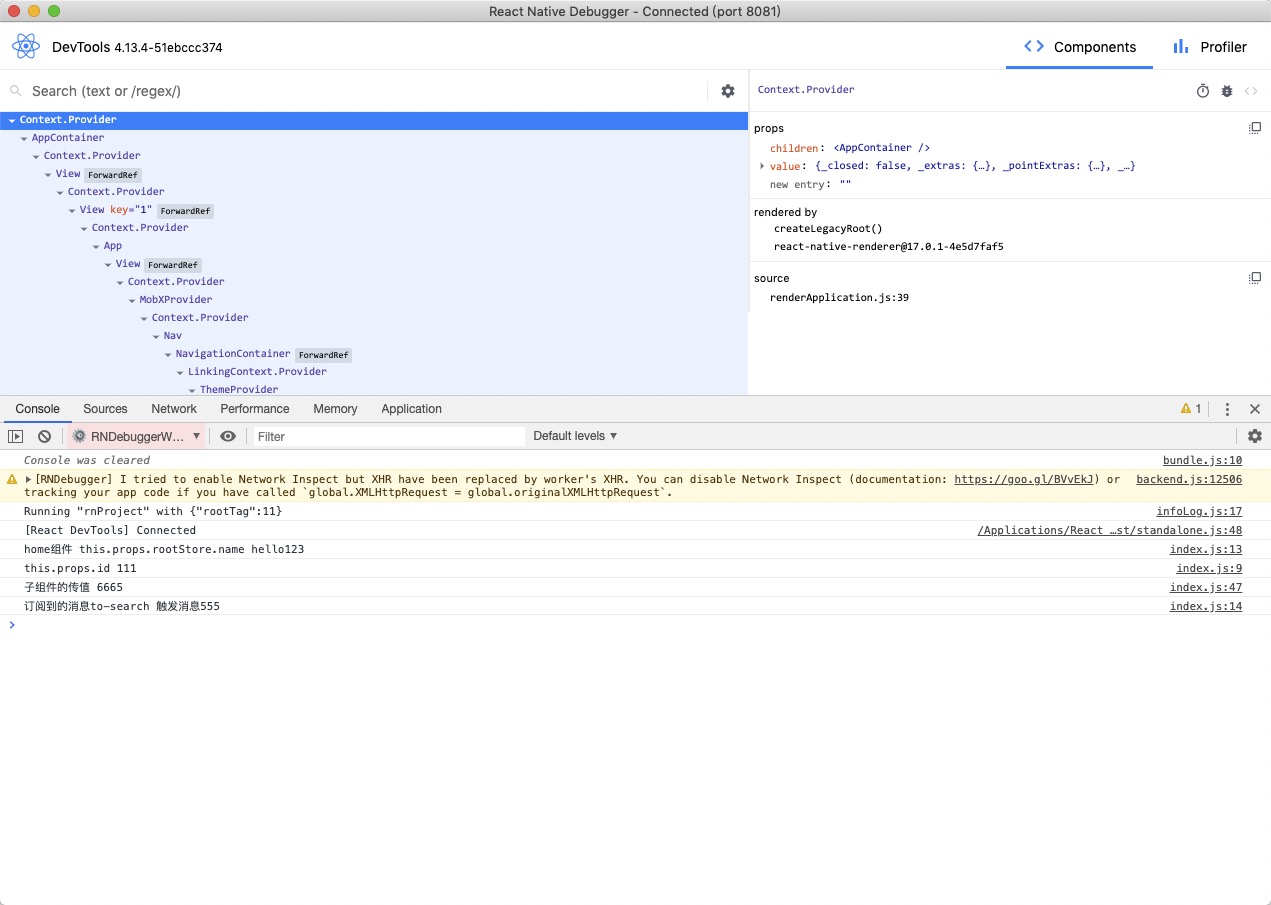Open console settings gear icon
This screenshot has width=1271, height=905.
(1255, 436)
